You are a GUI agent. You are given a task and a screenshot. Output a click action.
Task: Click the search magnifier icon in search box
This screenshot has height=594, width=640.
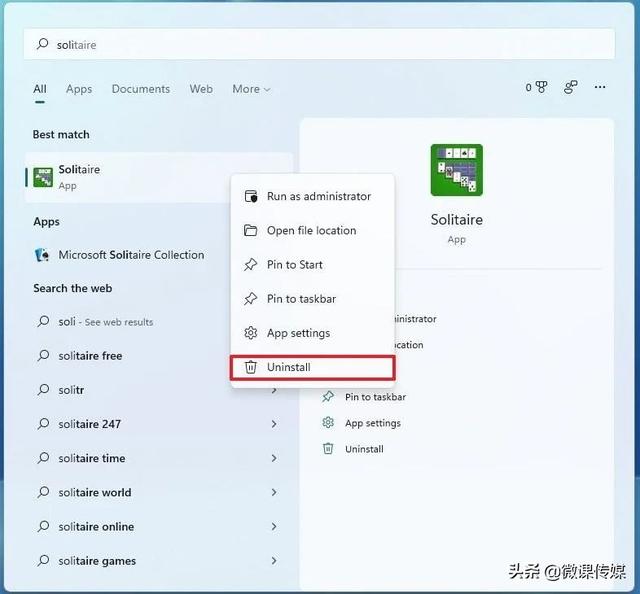point(42,44)
